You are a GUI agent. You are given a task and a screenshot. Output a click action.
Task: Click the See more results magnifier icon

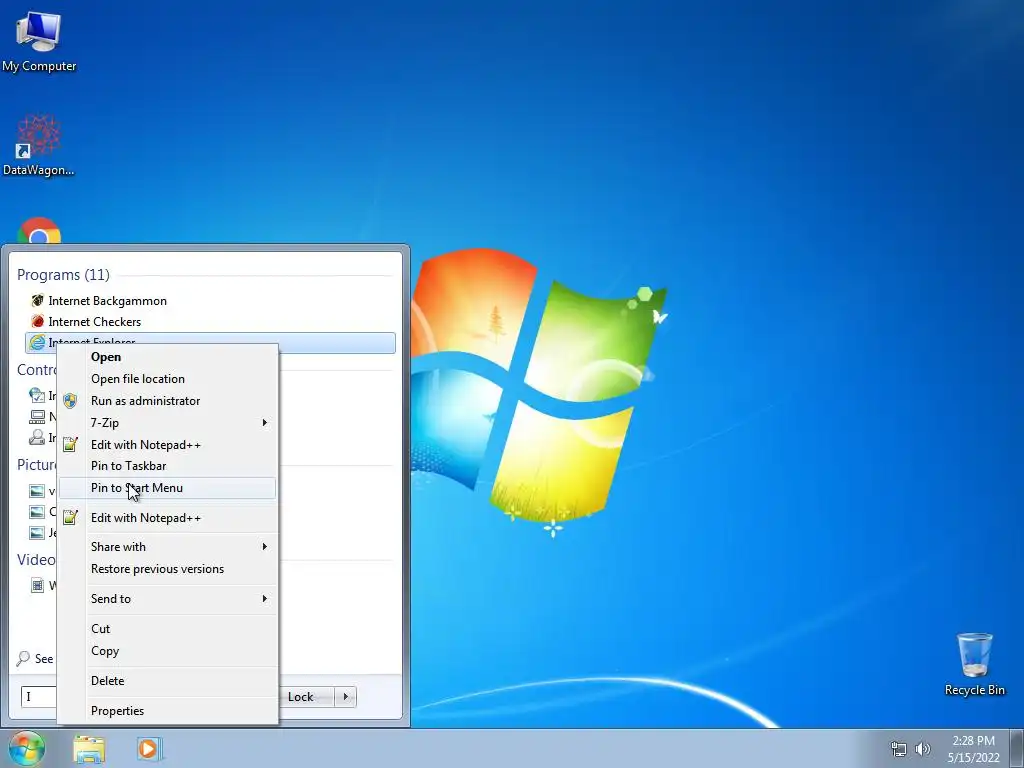click(x=23, y=658)
